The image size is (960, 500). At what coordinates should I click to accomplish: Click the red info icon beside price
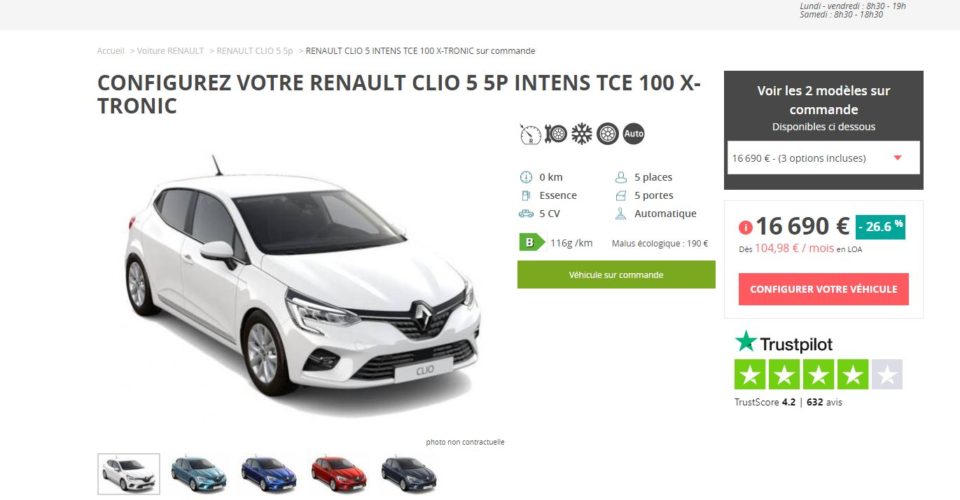745,227
